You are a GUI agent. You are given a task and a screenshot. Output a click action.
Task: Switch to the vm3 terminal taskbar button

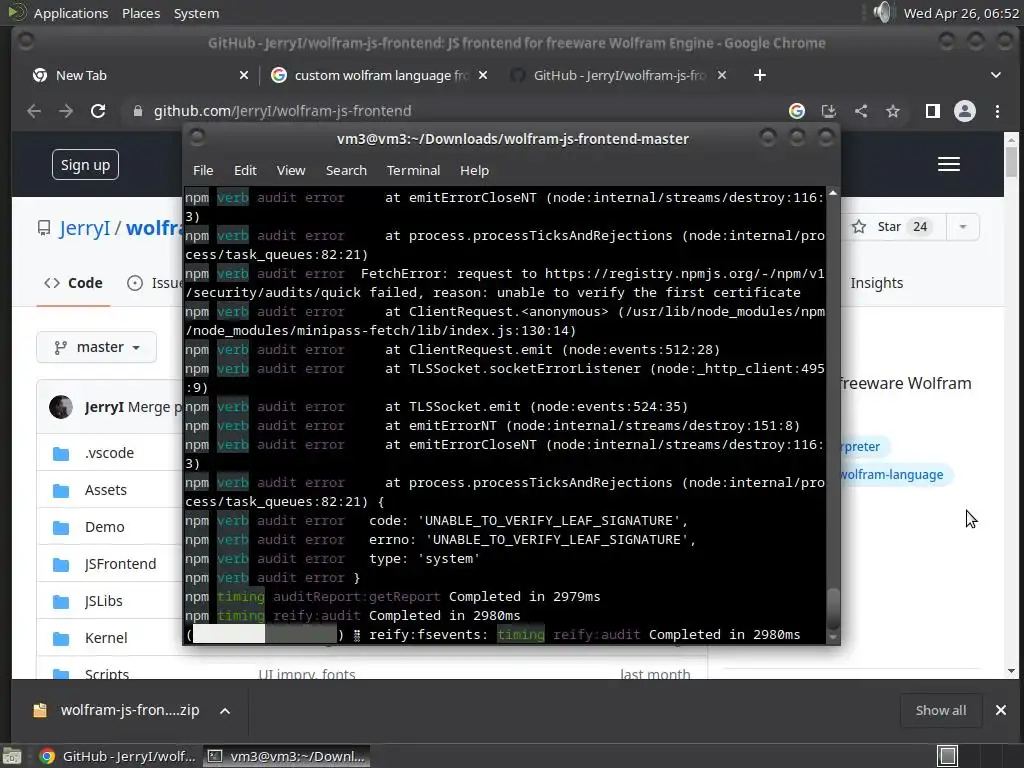pyautogui.click(x=287, y=756)
